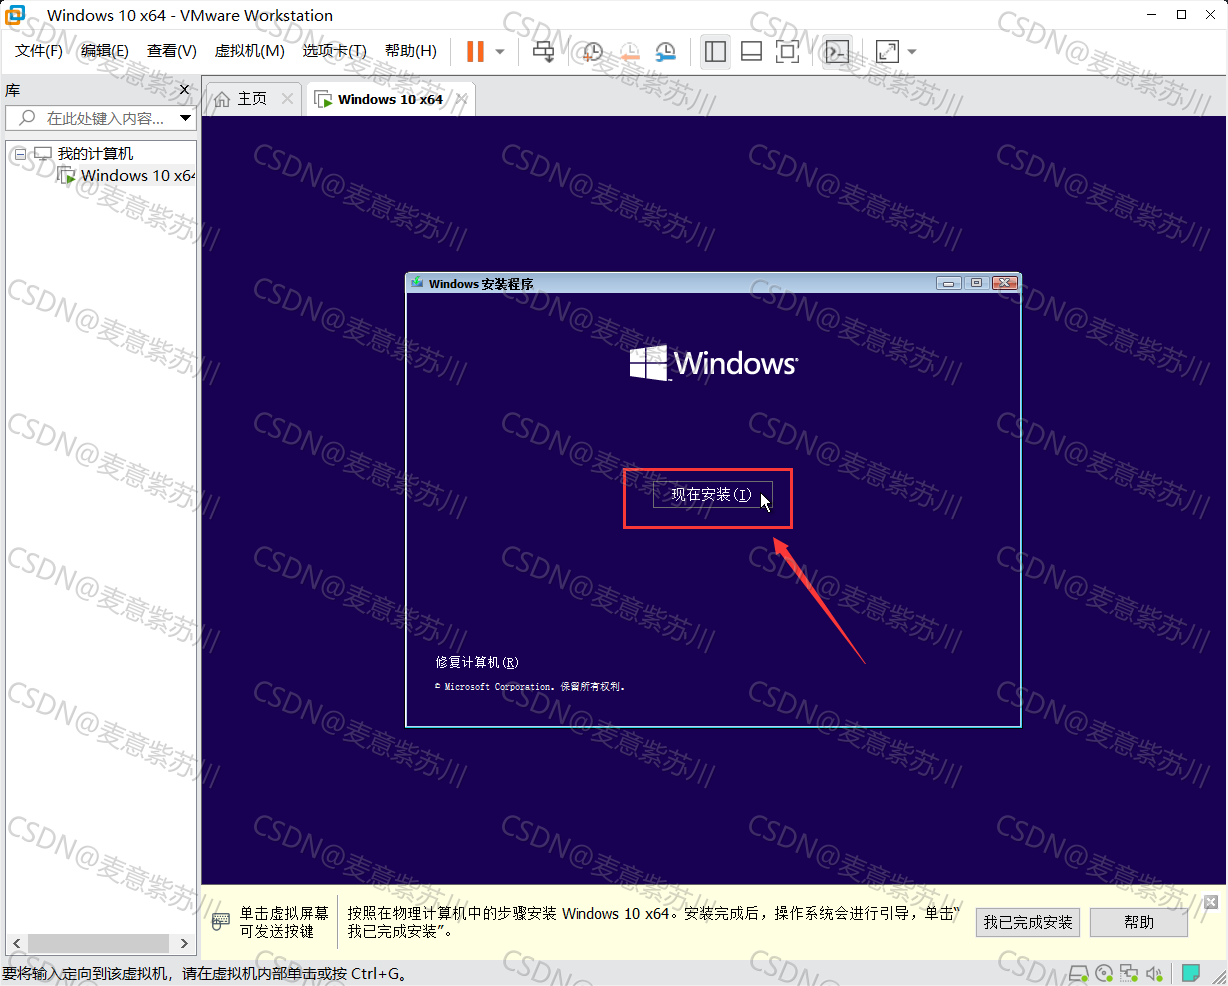Select 我的计算机 in the library tree

coord(95,154)
